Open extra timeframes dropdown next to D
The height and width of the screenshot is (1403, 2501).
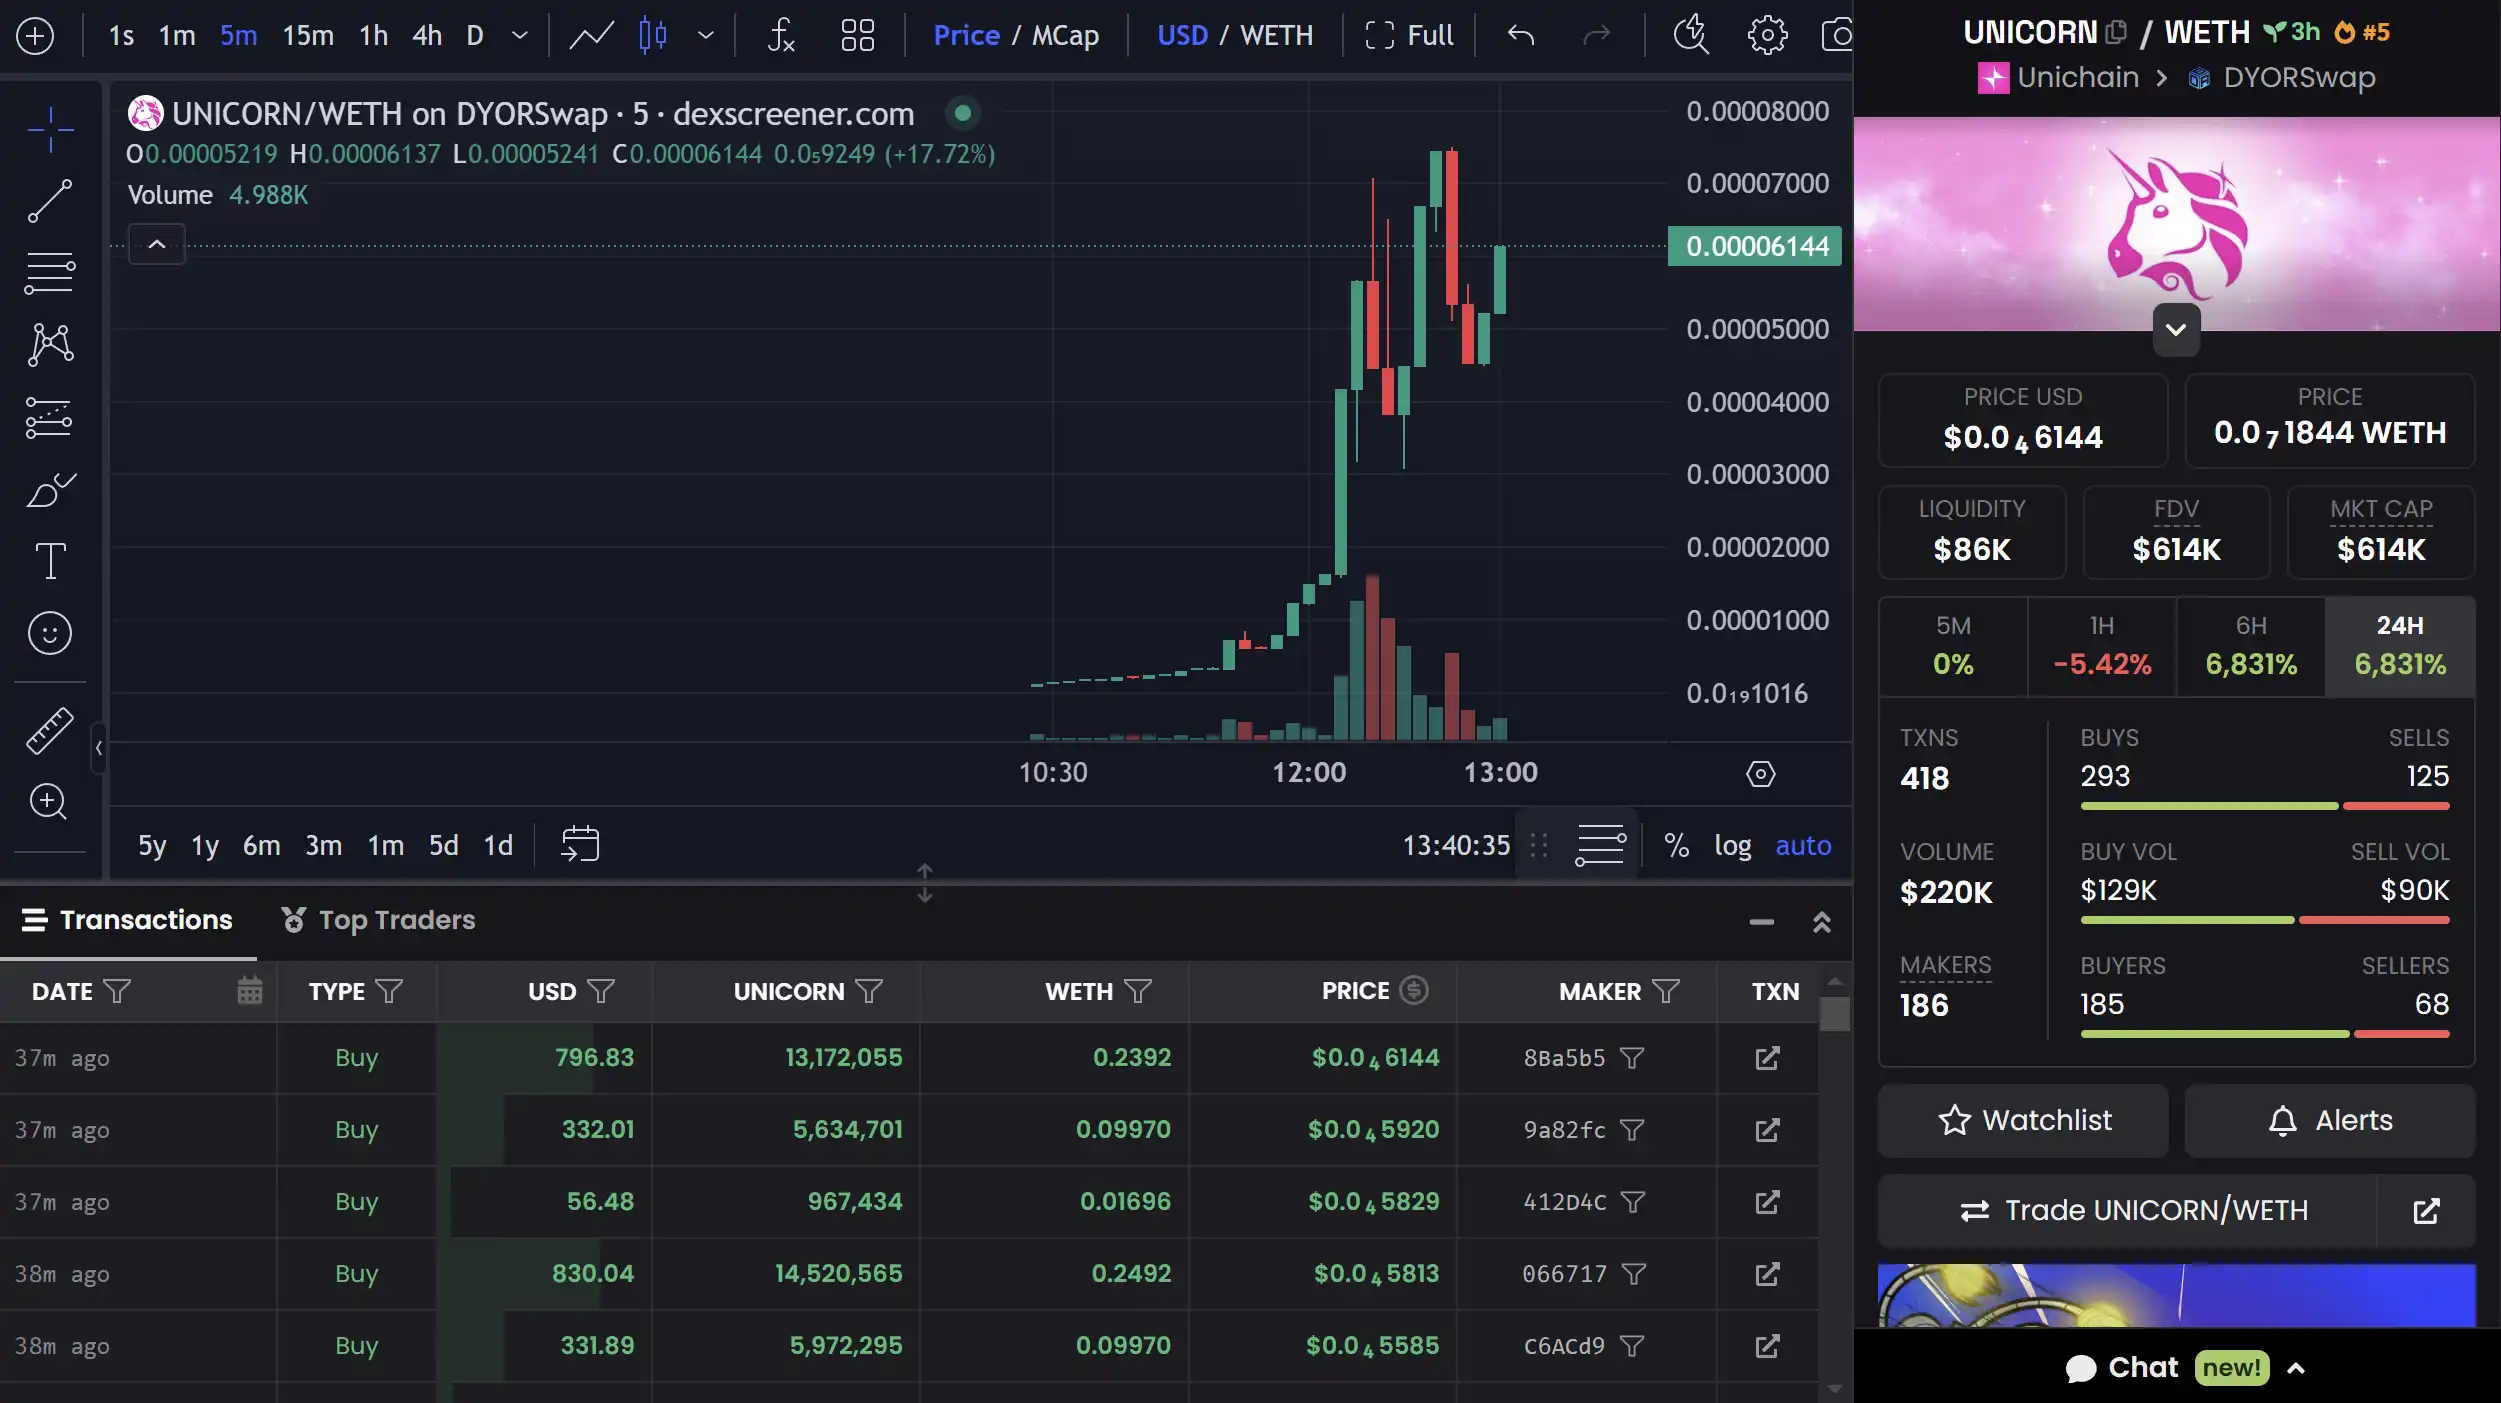tap(518, 35)
